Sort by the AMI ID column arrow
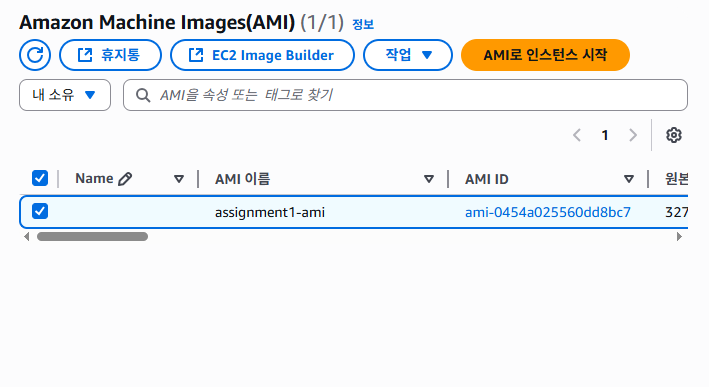This screenshot has height=387, width=709. 629,179
